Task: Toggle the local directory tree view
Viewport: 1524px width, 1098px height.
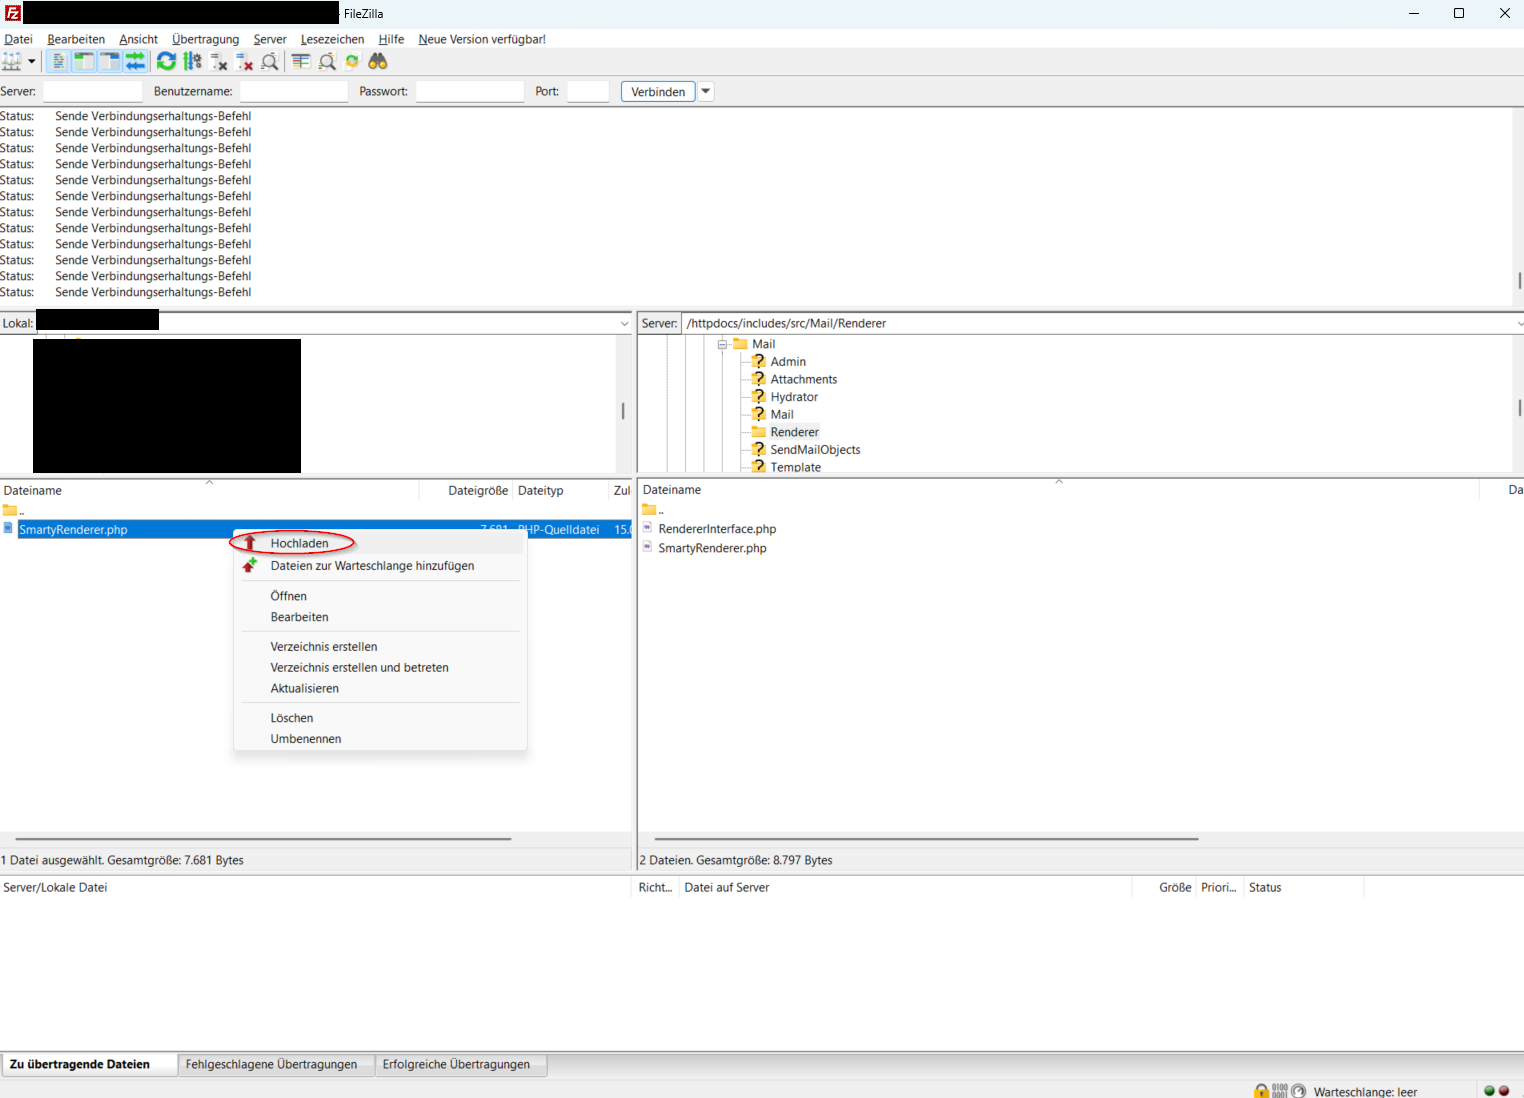Action: click(x=84, y=62)
